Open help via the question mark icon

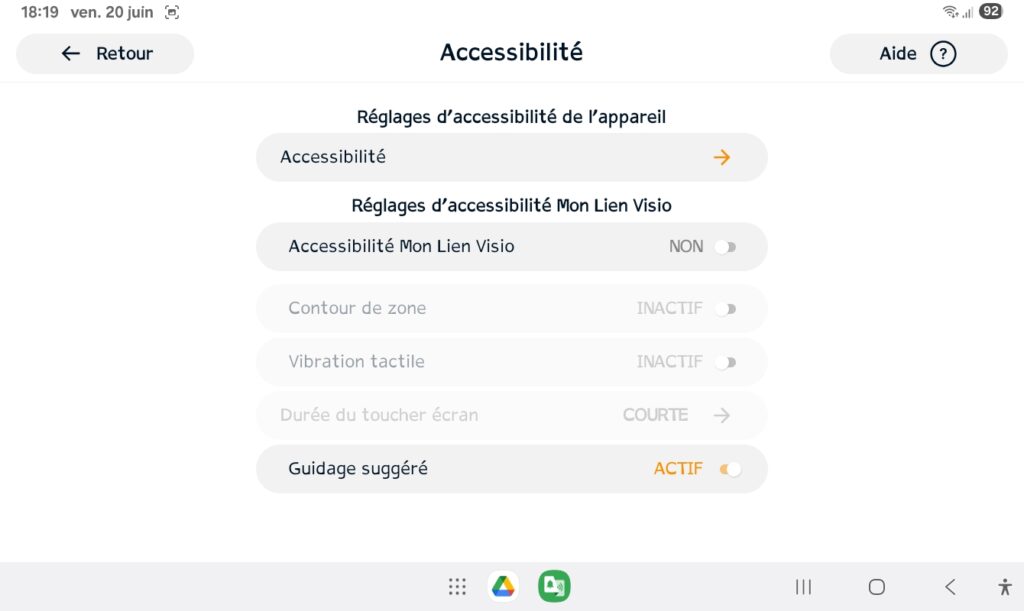pos(943,54)
